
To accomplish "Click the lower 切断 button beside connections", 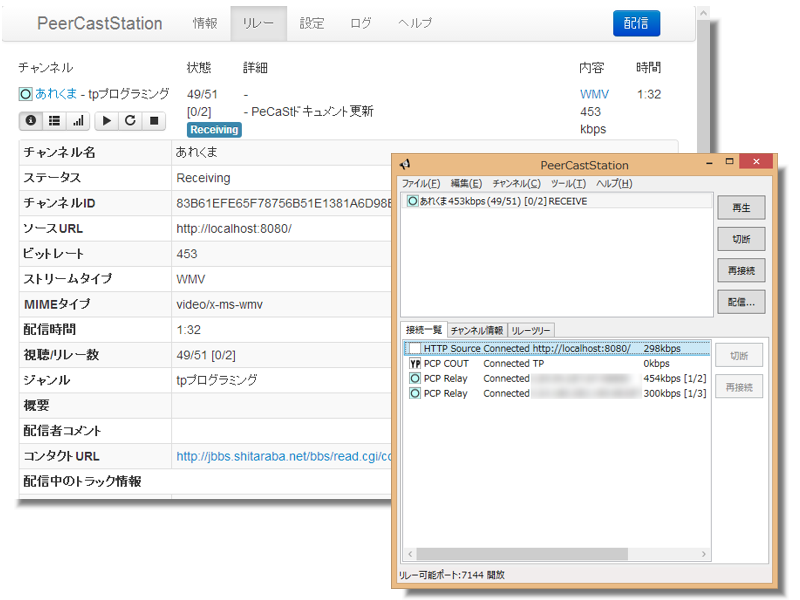I will point(739,356).
